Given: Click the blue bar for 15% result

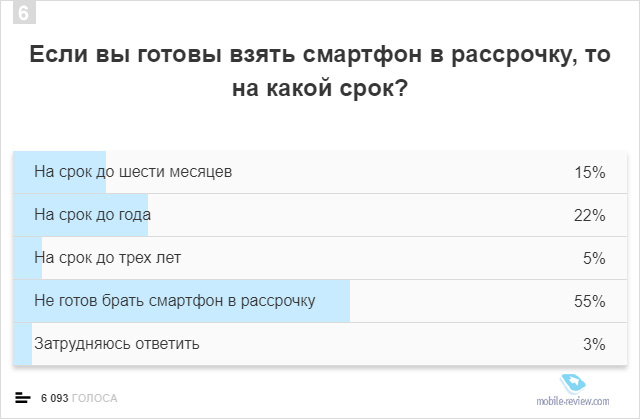Looking at the screenshot, I should (60, 172).
